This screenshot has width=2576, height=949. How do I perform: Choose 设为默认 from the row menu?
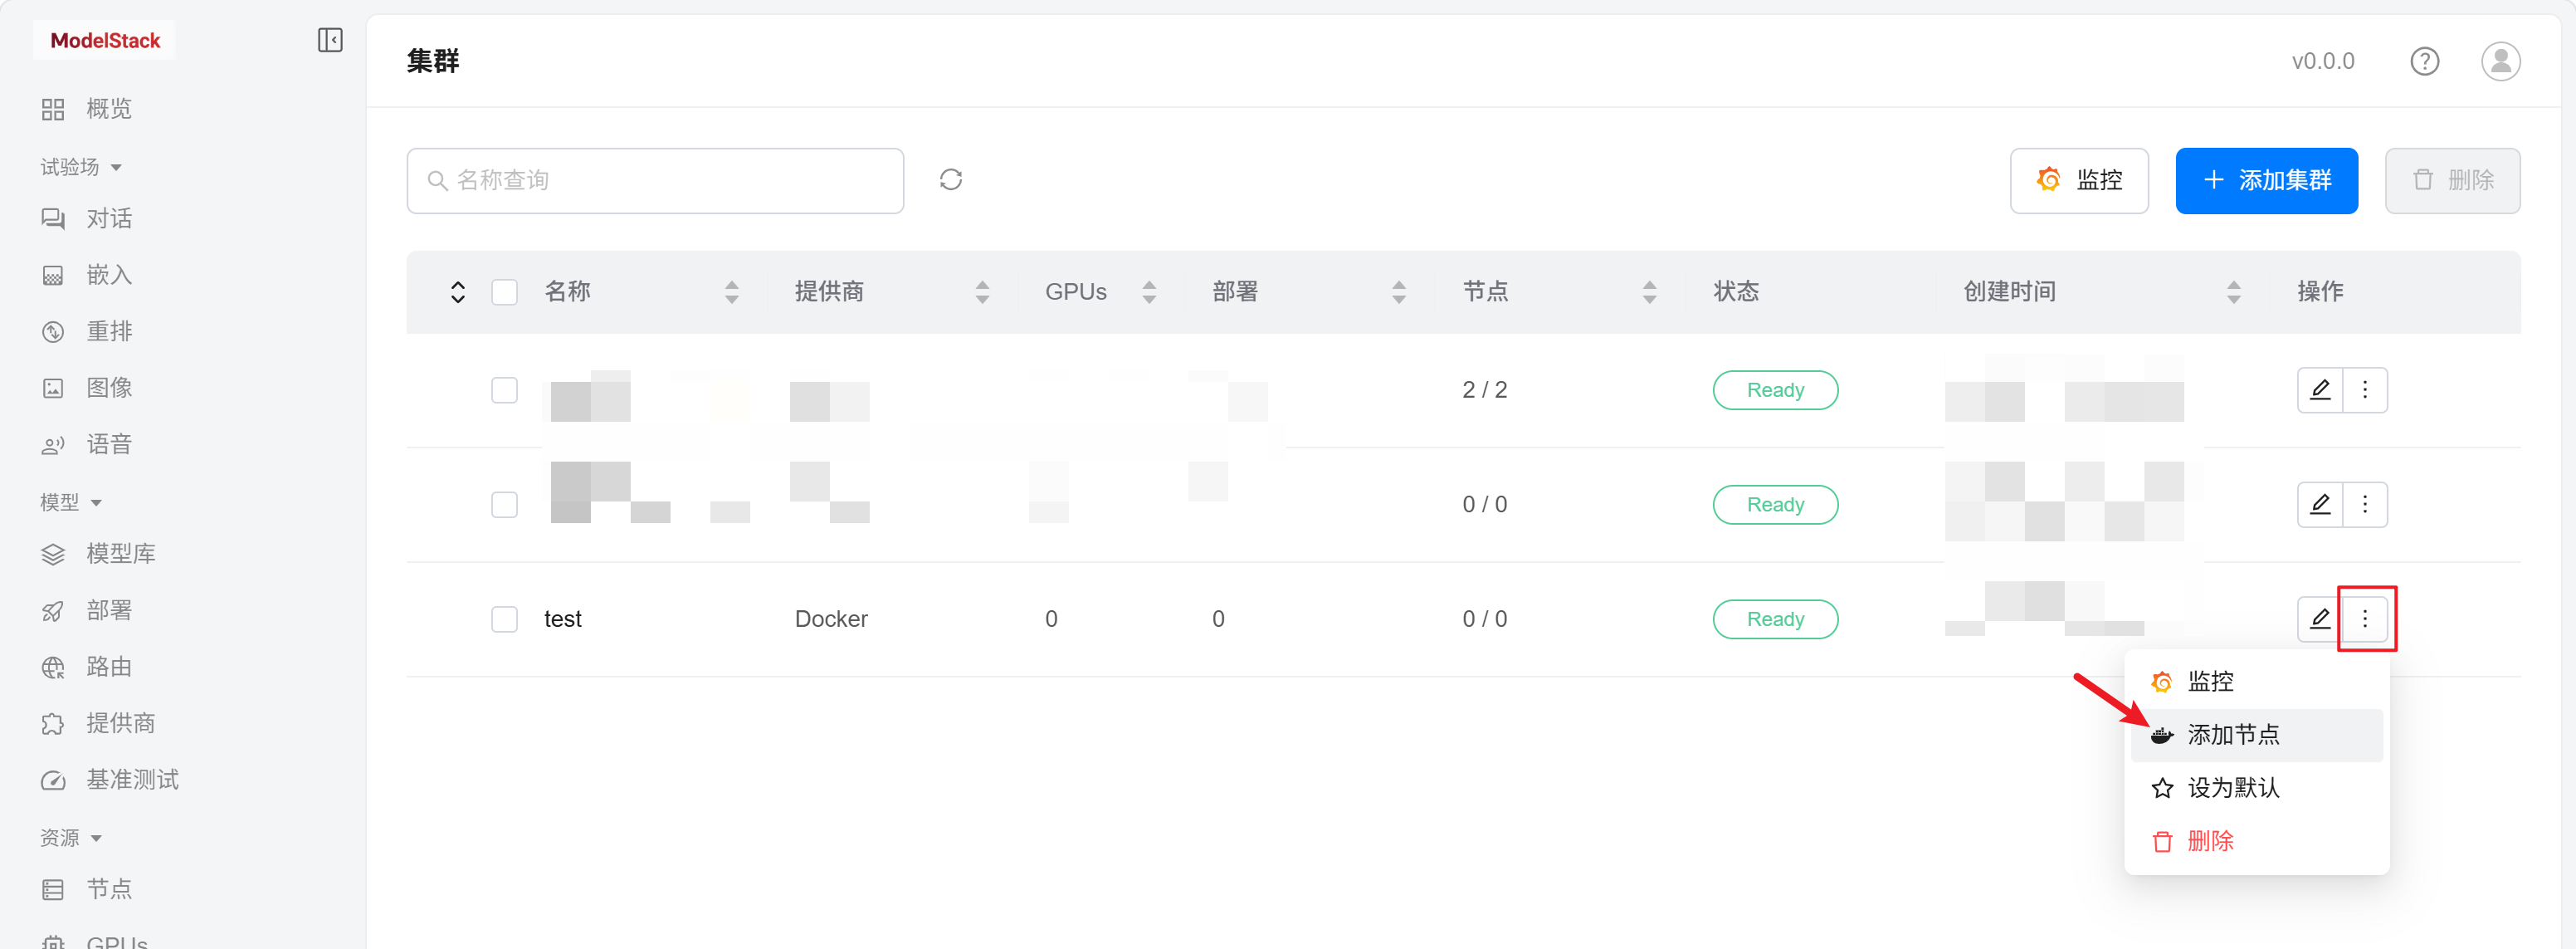(2257, 788)
